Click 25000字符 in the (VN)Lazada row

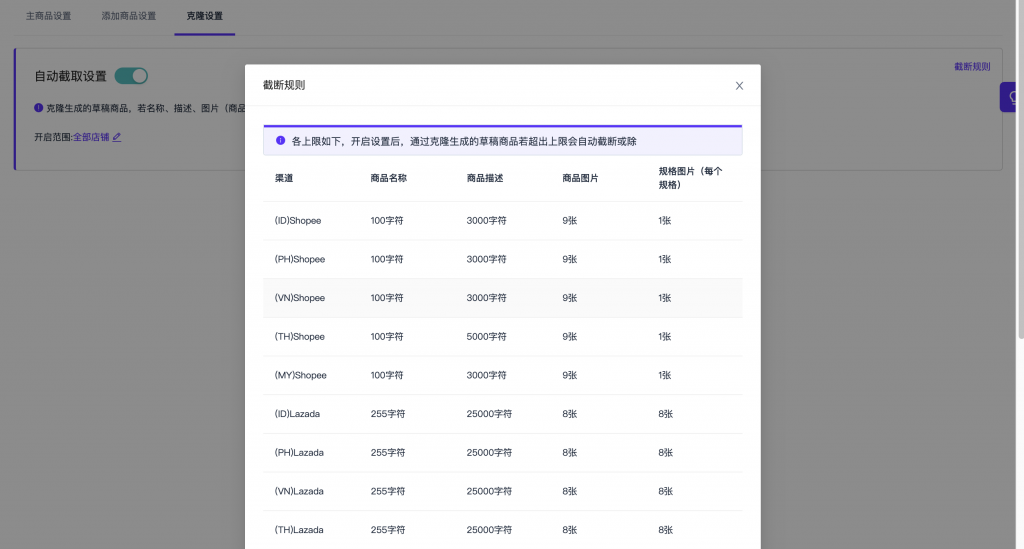489,491
